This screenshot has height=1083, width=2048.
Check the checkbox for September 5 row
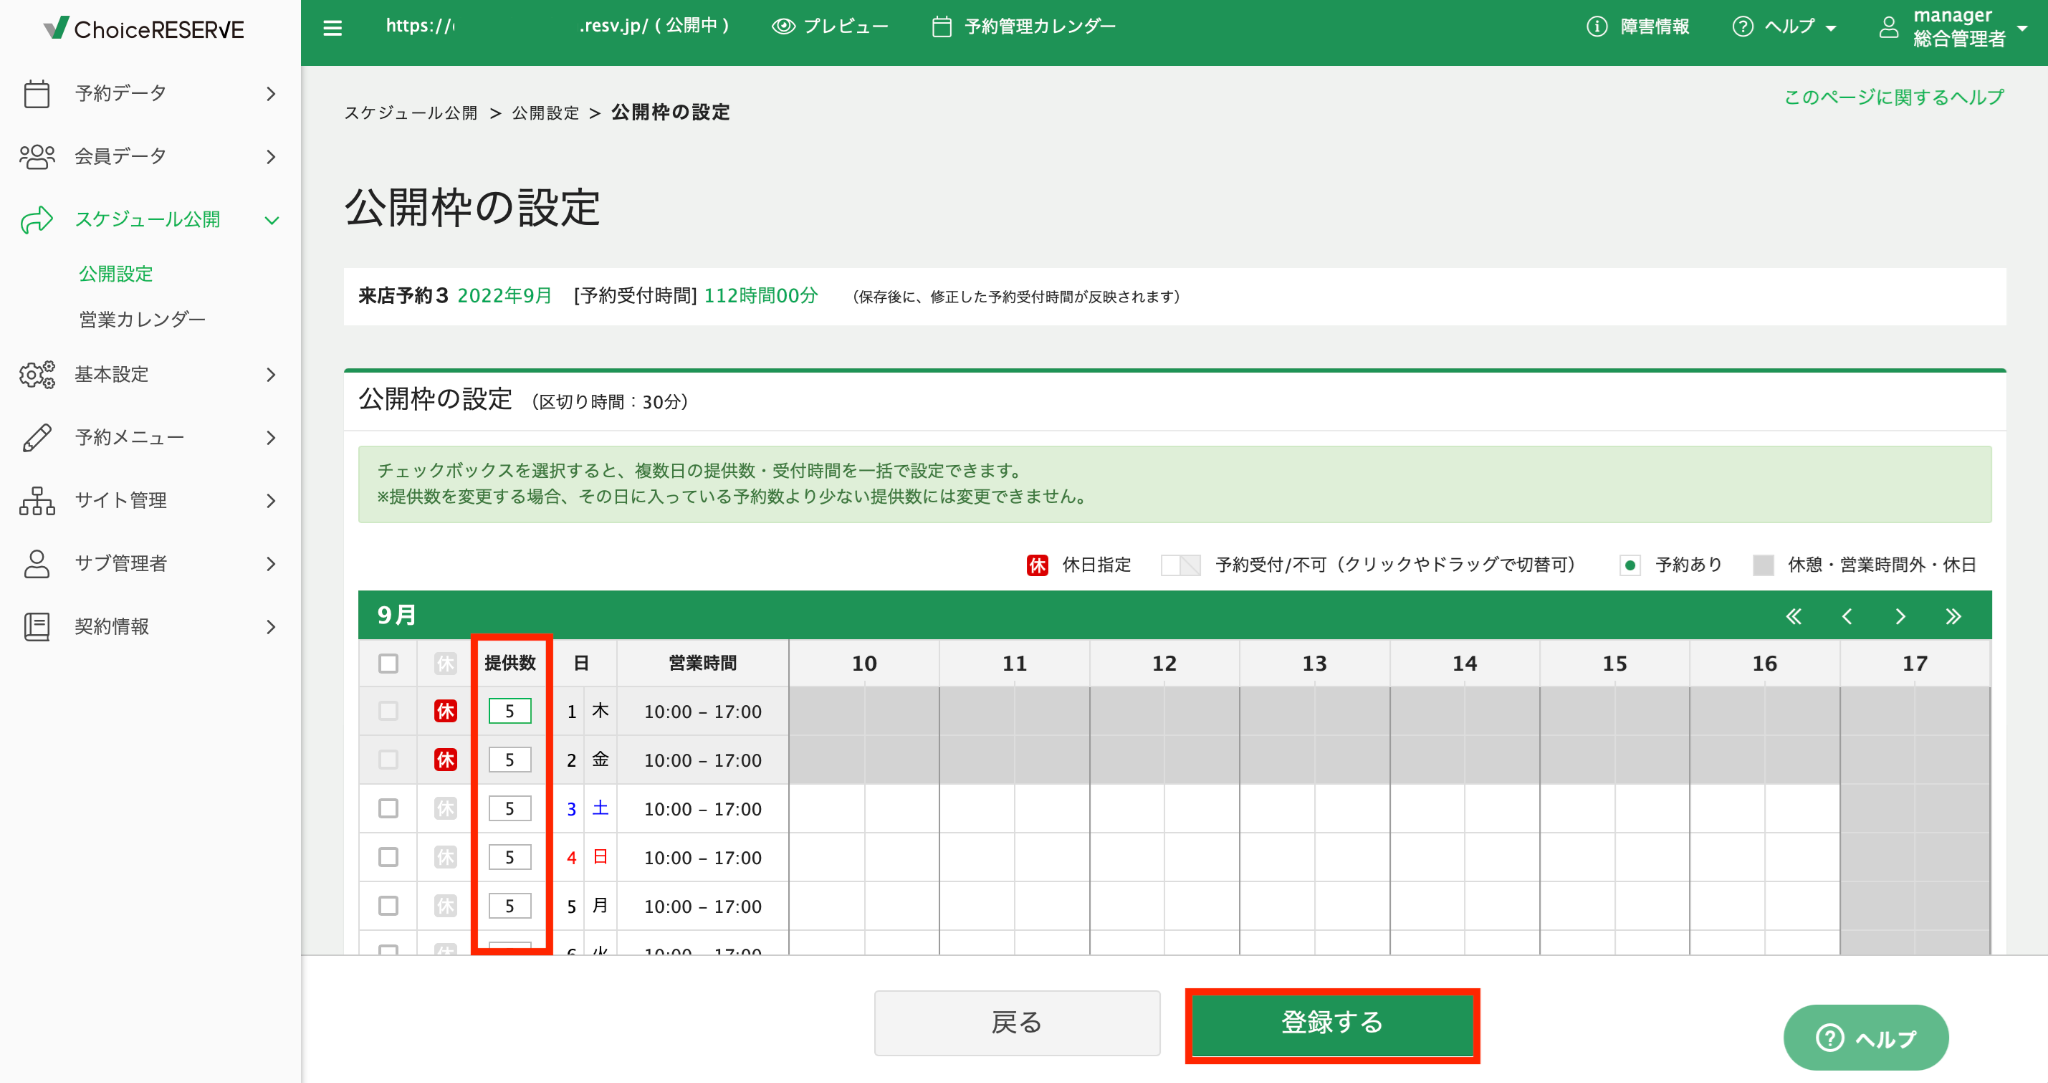pos(388,906)
